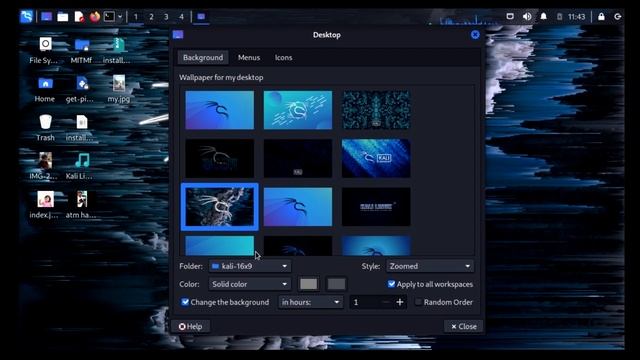Select the index.j image desktop icon
640x360 pixels.
click(x=44, y=205)
